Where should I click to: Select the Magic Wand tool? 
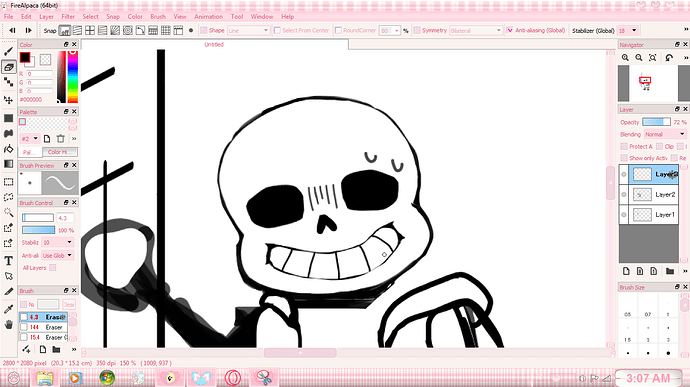pos(8,212)
